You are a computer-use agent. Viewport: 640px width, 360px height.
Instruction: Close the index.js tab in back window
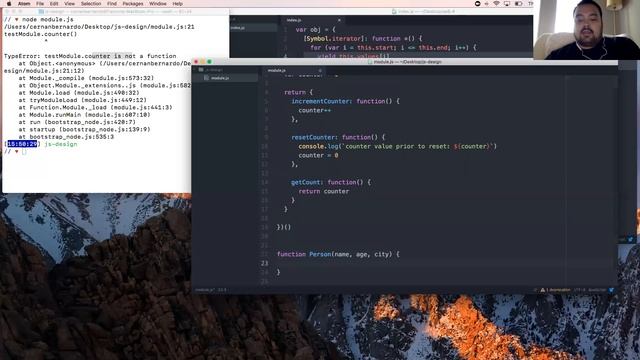pos(339,20)
